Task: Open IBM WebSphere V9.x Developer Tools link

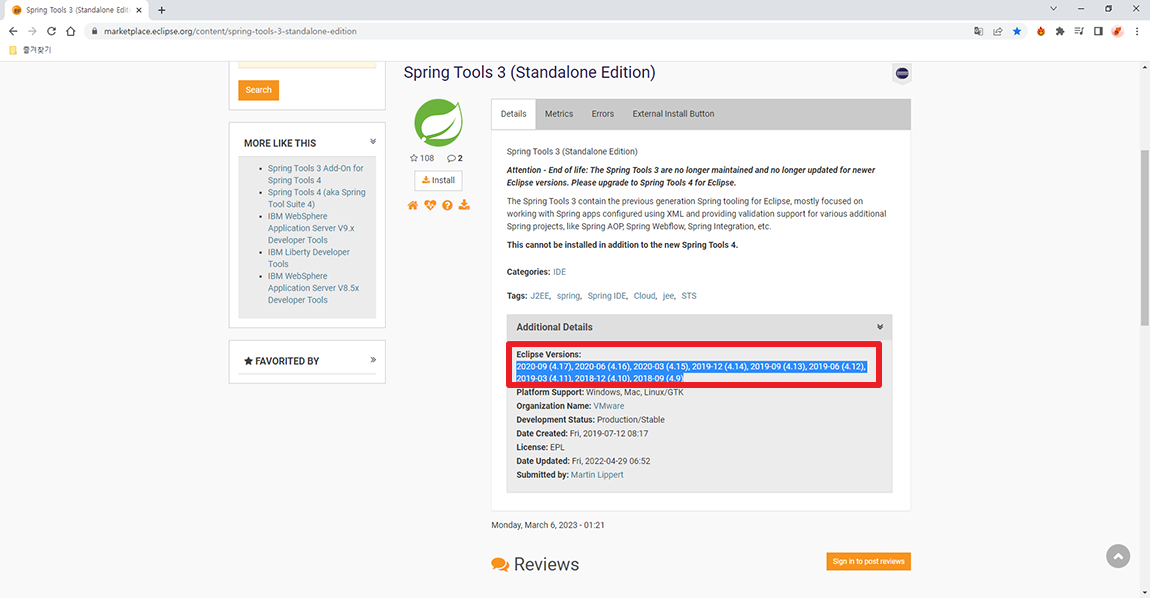Action: point(311,228)
